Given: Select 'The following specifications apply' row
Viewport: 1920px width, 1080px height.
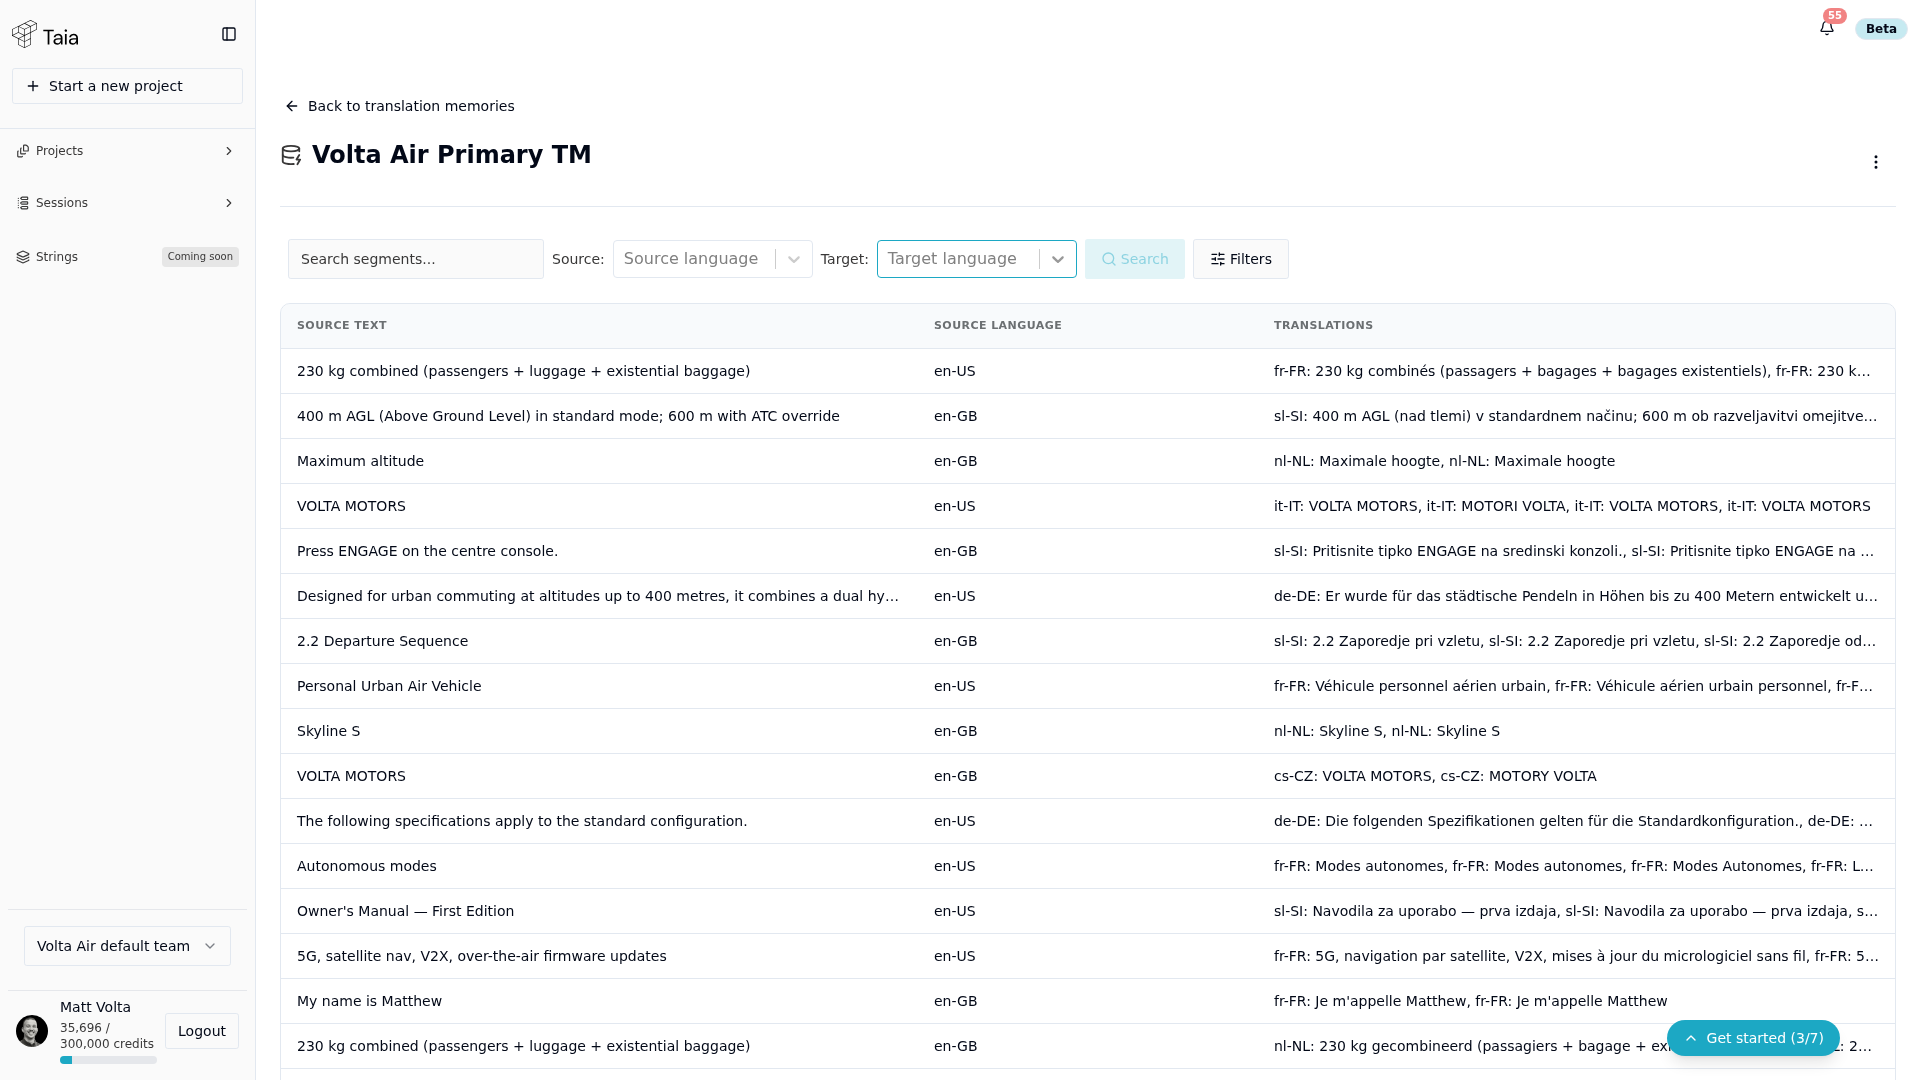Looking at the screenshot, I should tap(1088, 821).
